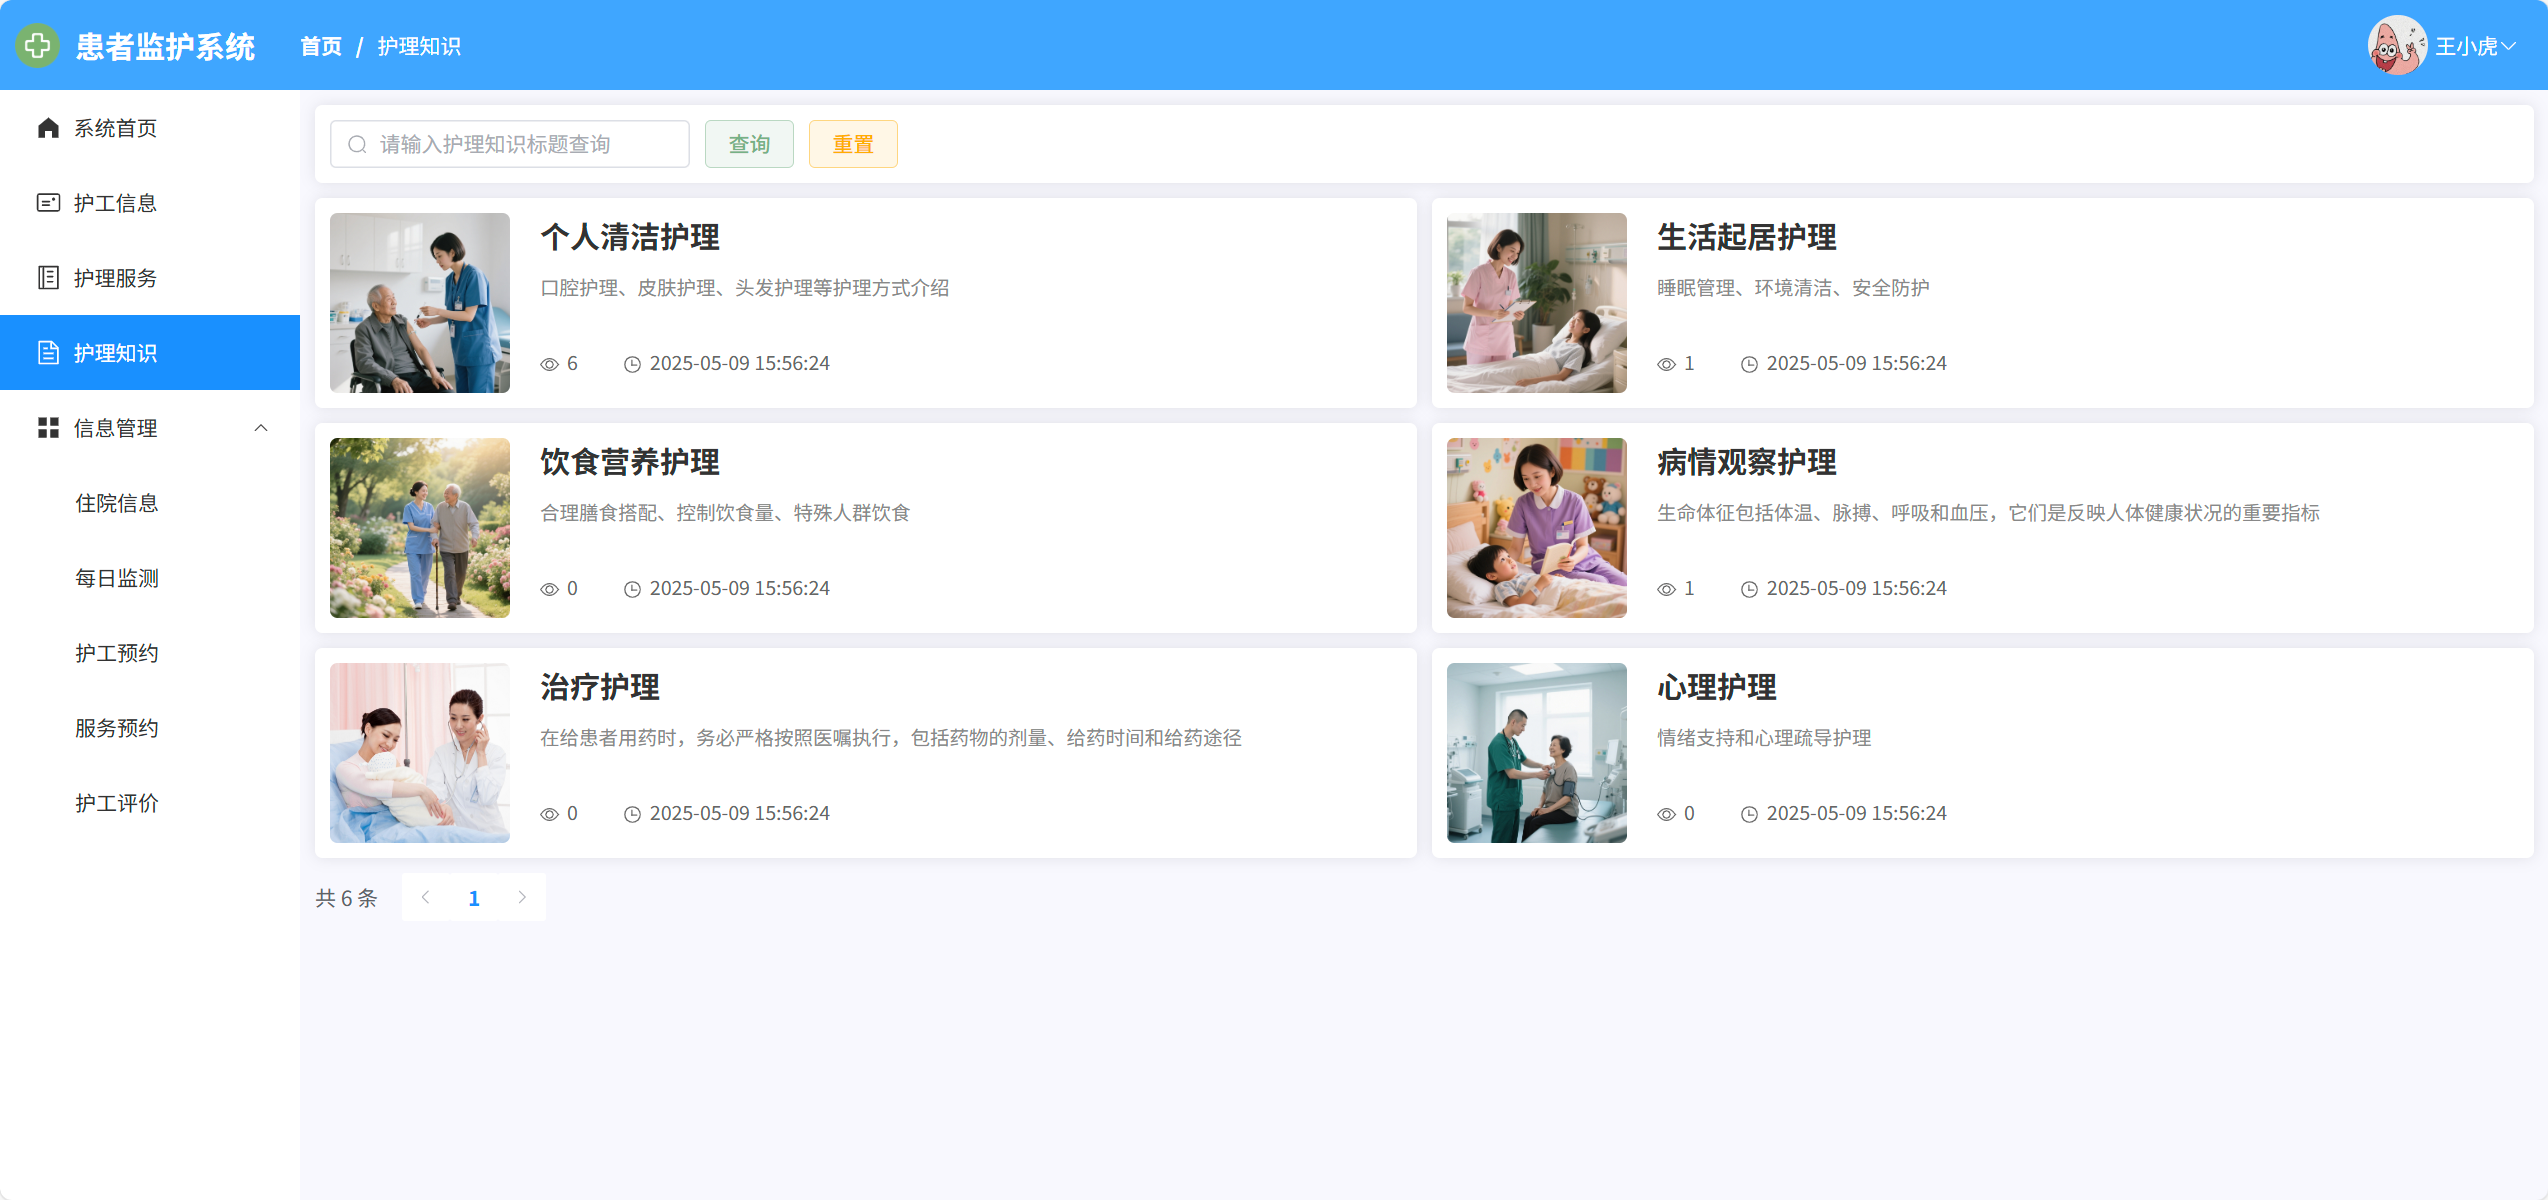The width and height of the screenshot is (2548, 1200).
Task: Click the eye view icon on 心理护理
Action: pos(1666,815)
